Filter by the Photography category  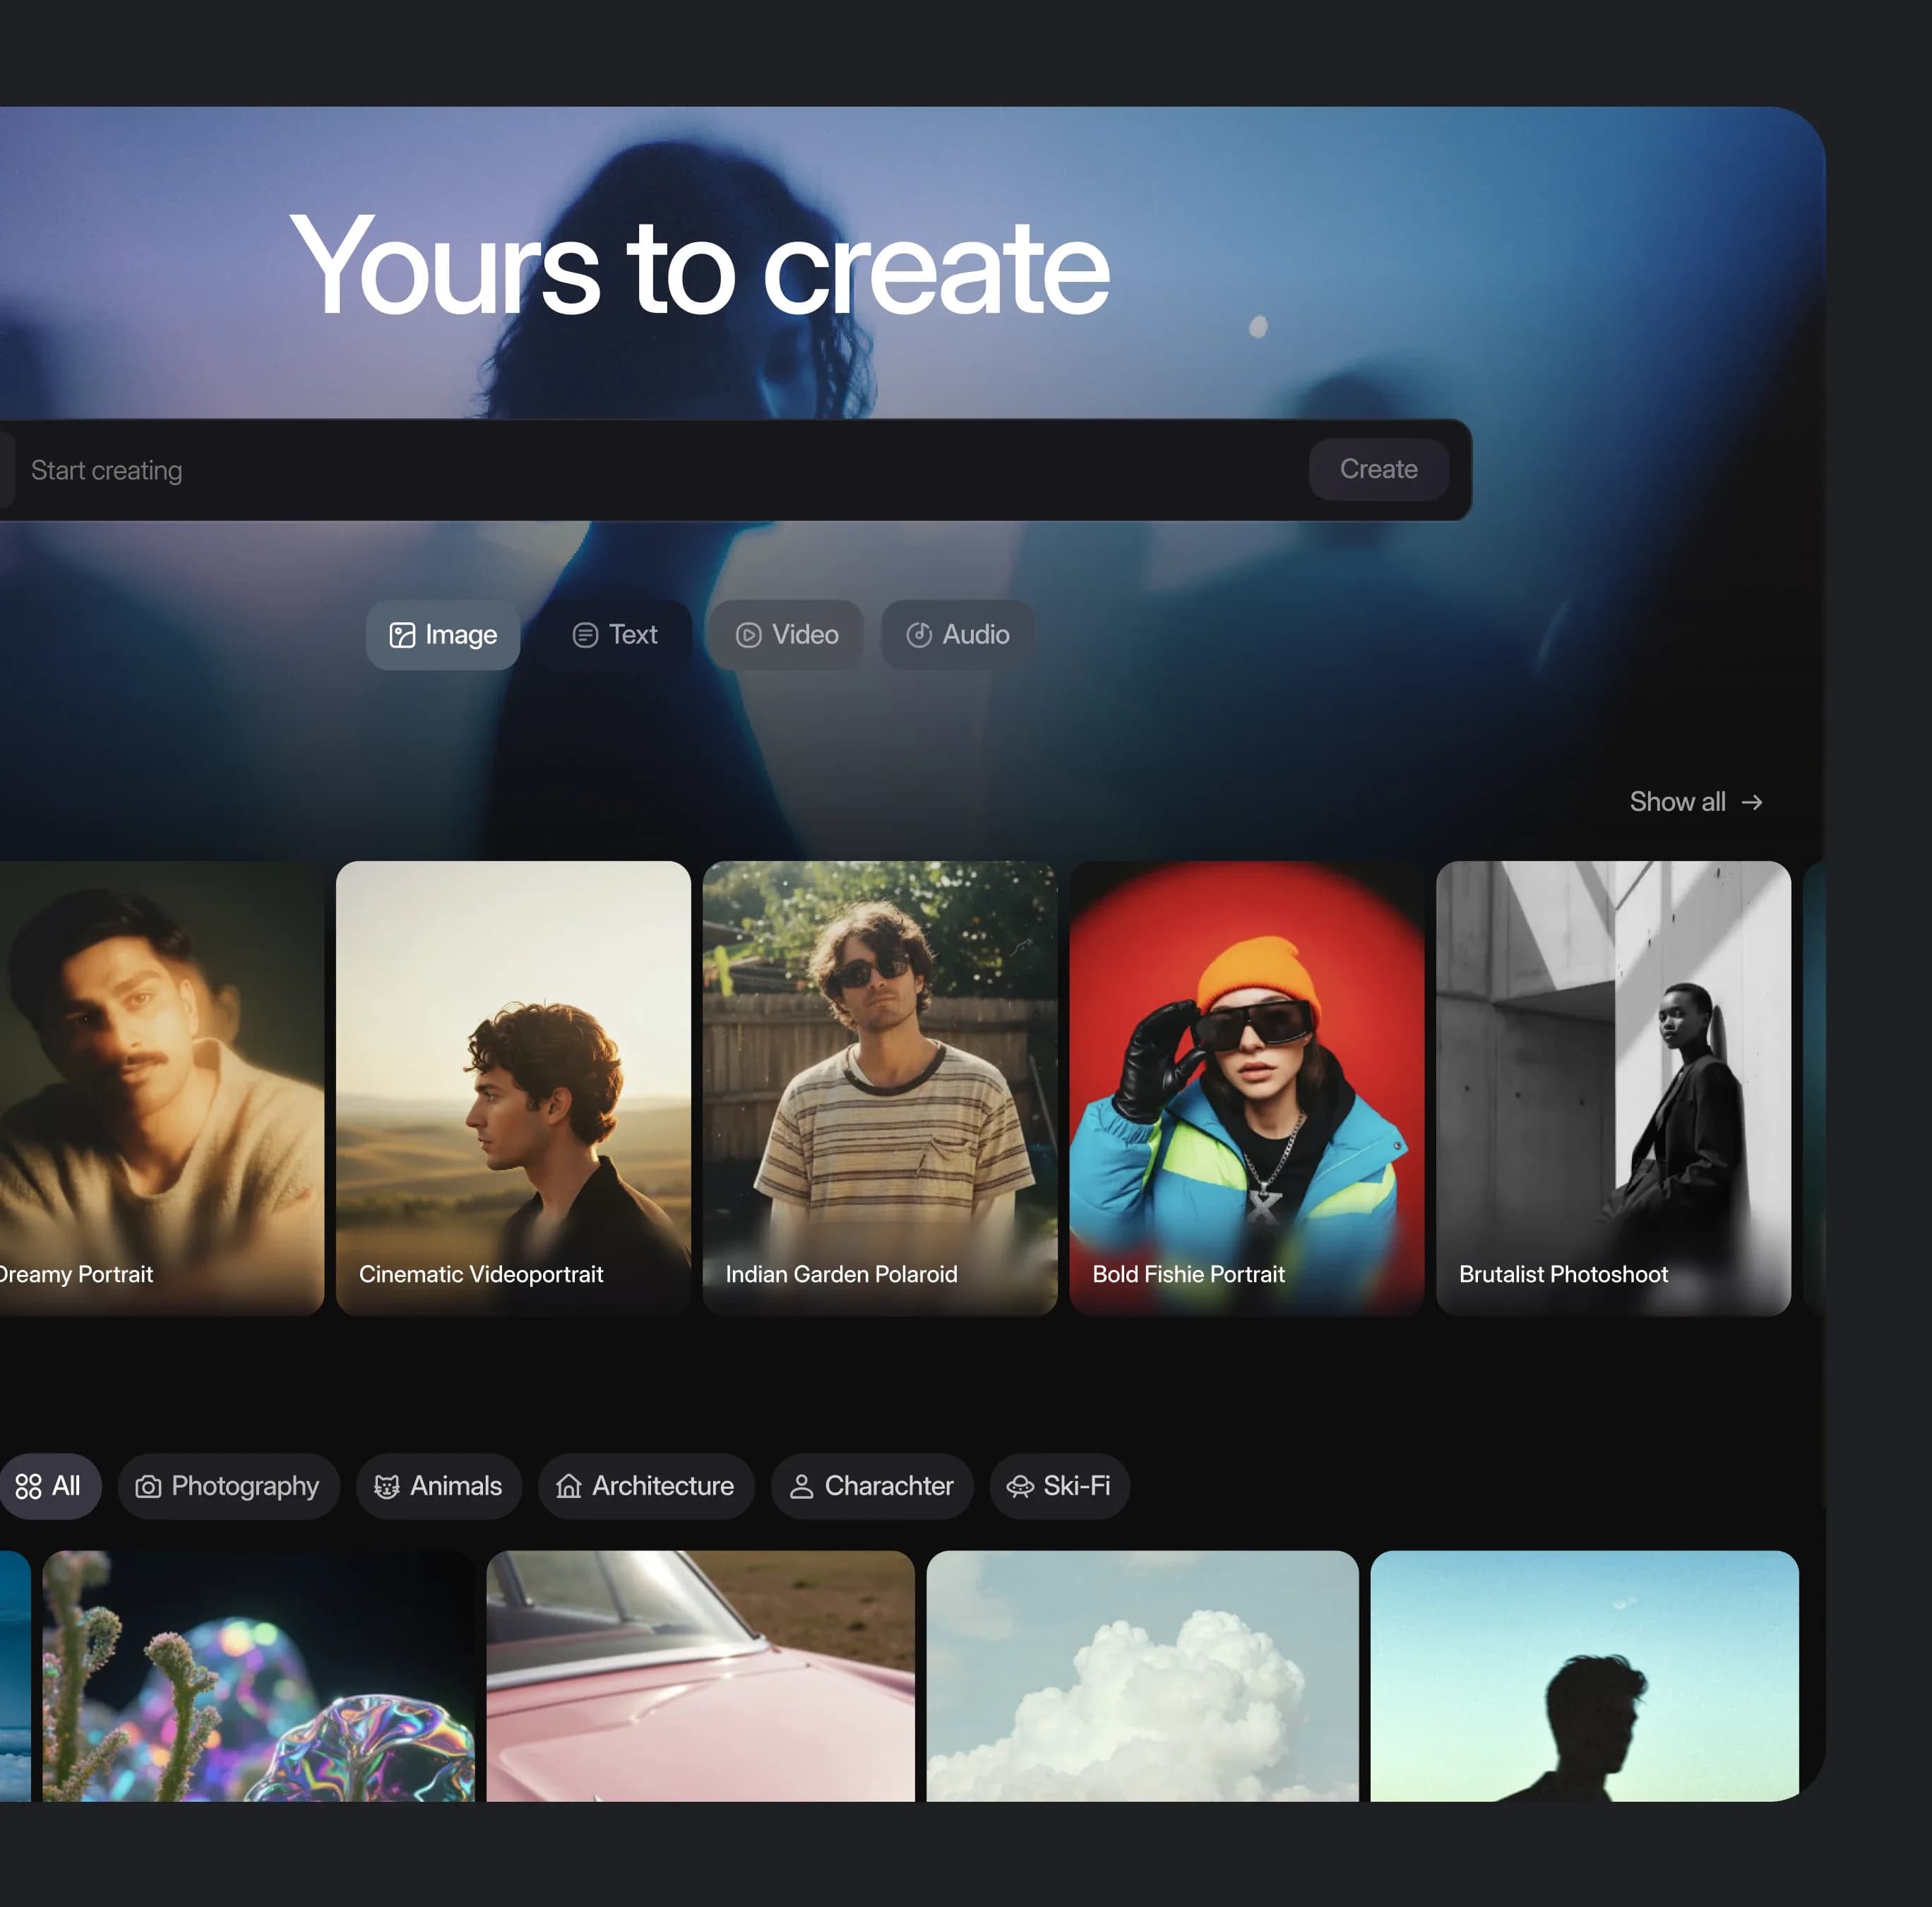pos(229,1486)
